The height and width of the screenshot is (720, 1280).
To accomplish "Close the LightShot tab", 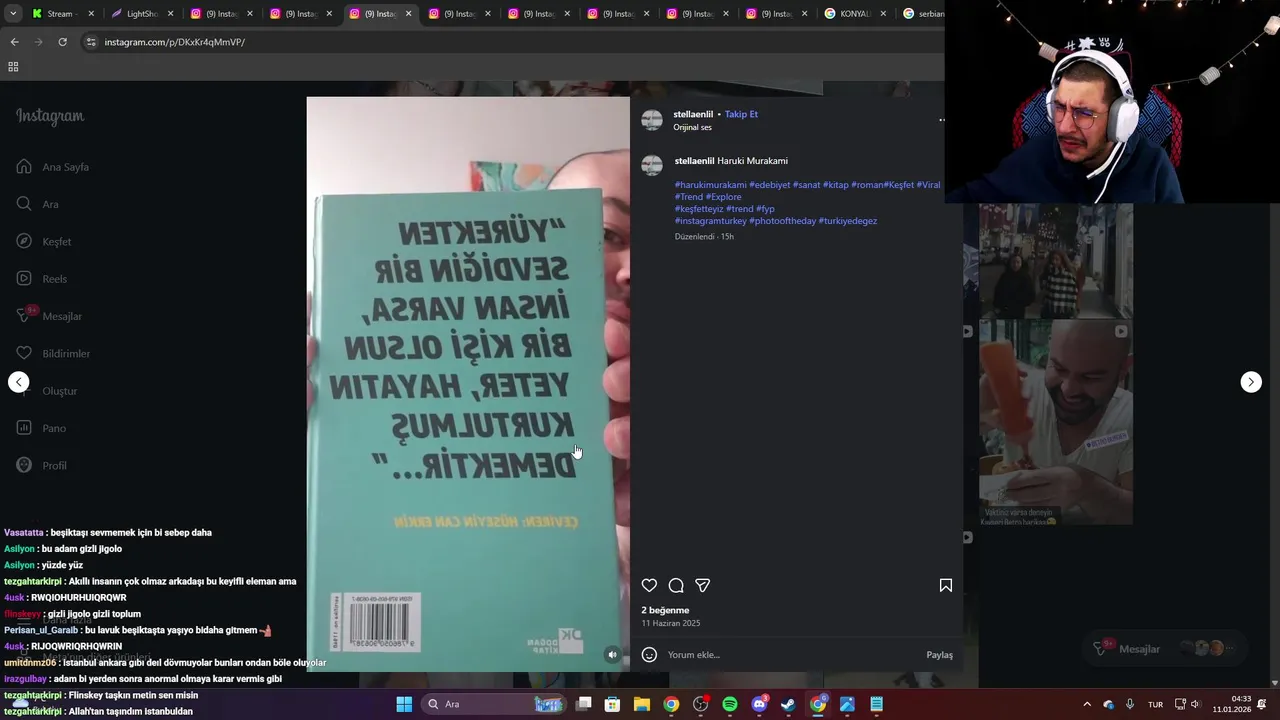I will (170, 14).
